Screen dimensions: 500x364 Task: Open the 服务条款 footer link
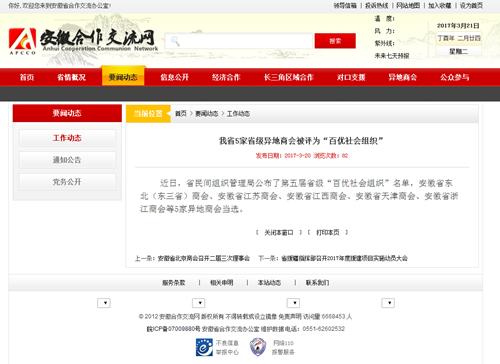coord(174,283)
